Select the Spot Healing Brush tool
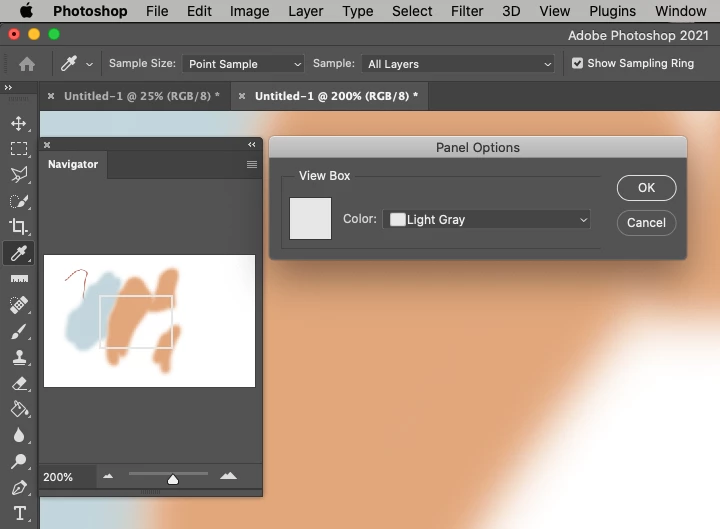 coord(19,304)
